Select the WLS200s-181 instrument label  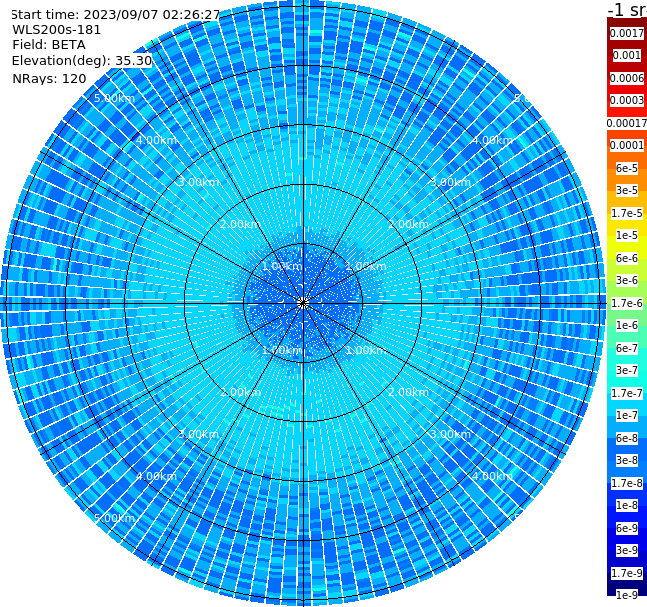tap(57, 30)
